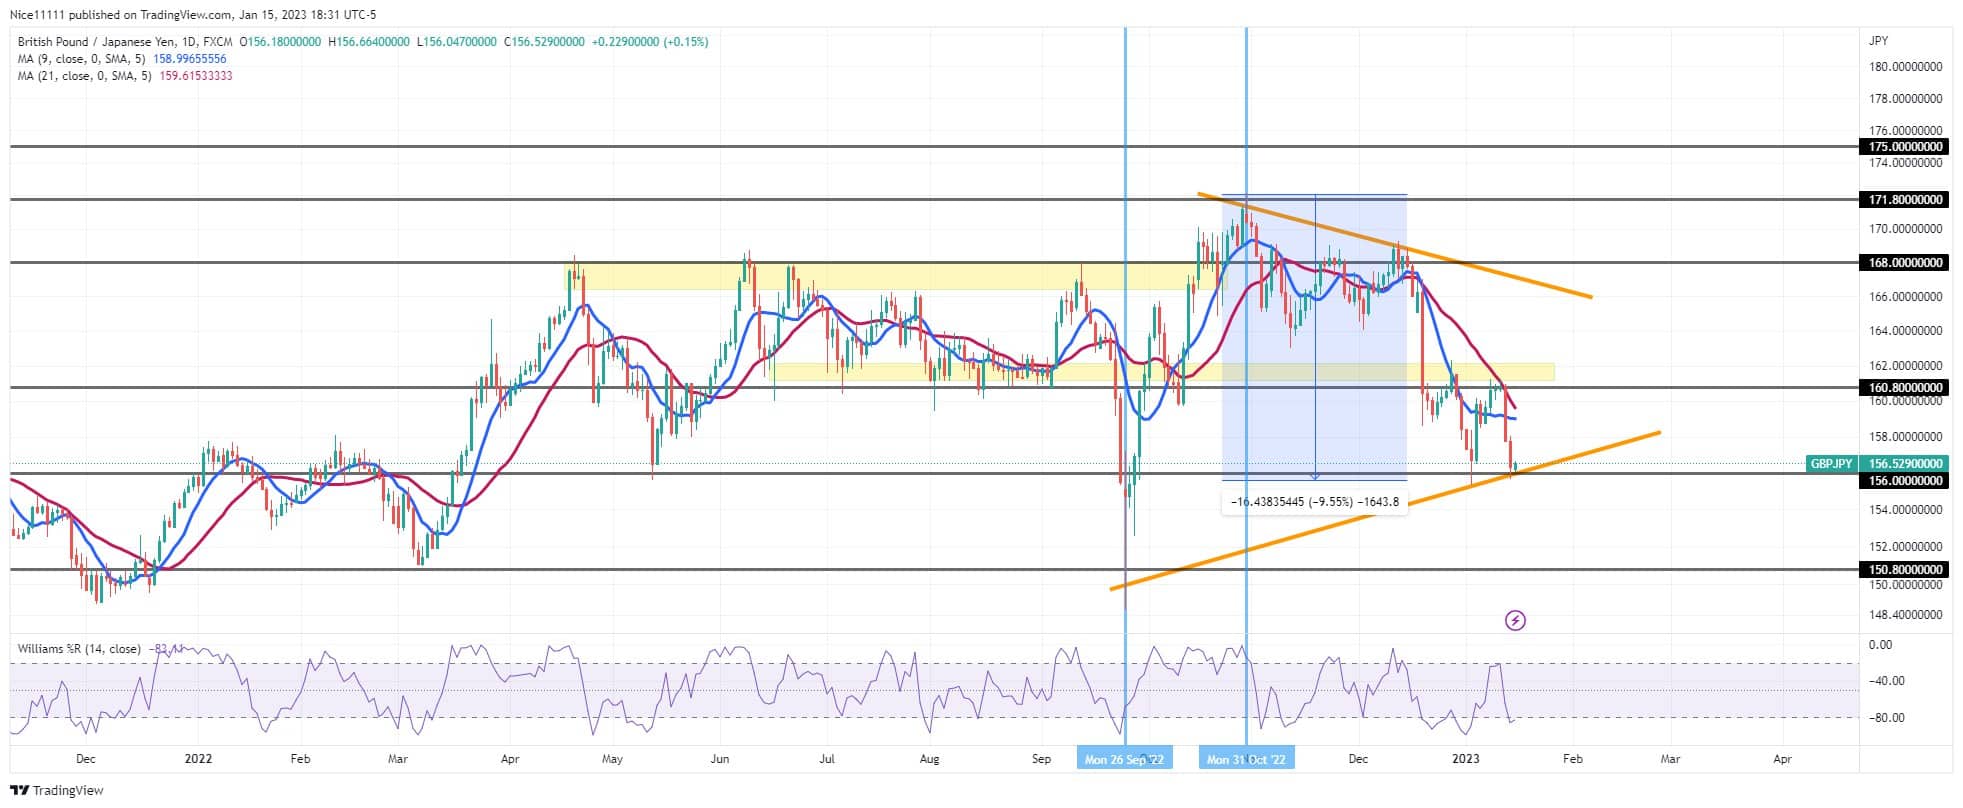
Task: Click the 152.00000000 price axis tick
Action: 1905,547
